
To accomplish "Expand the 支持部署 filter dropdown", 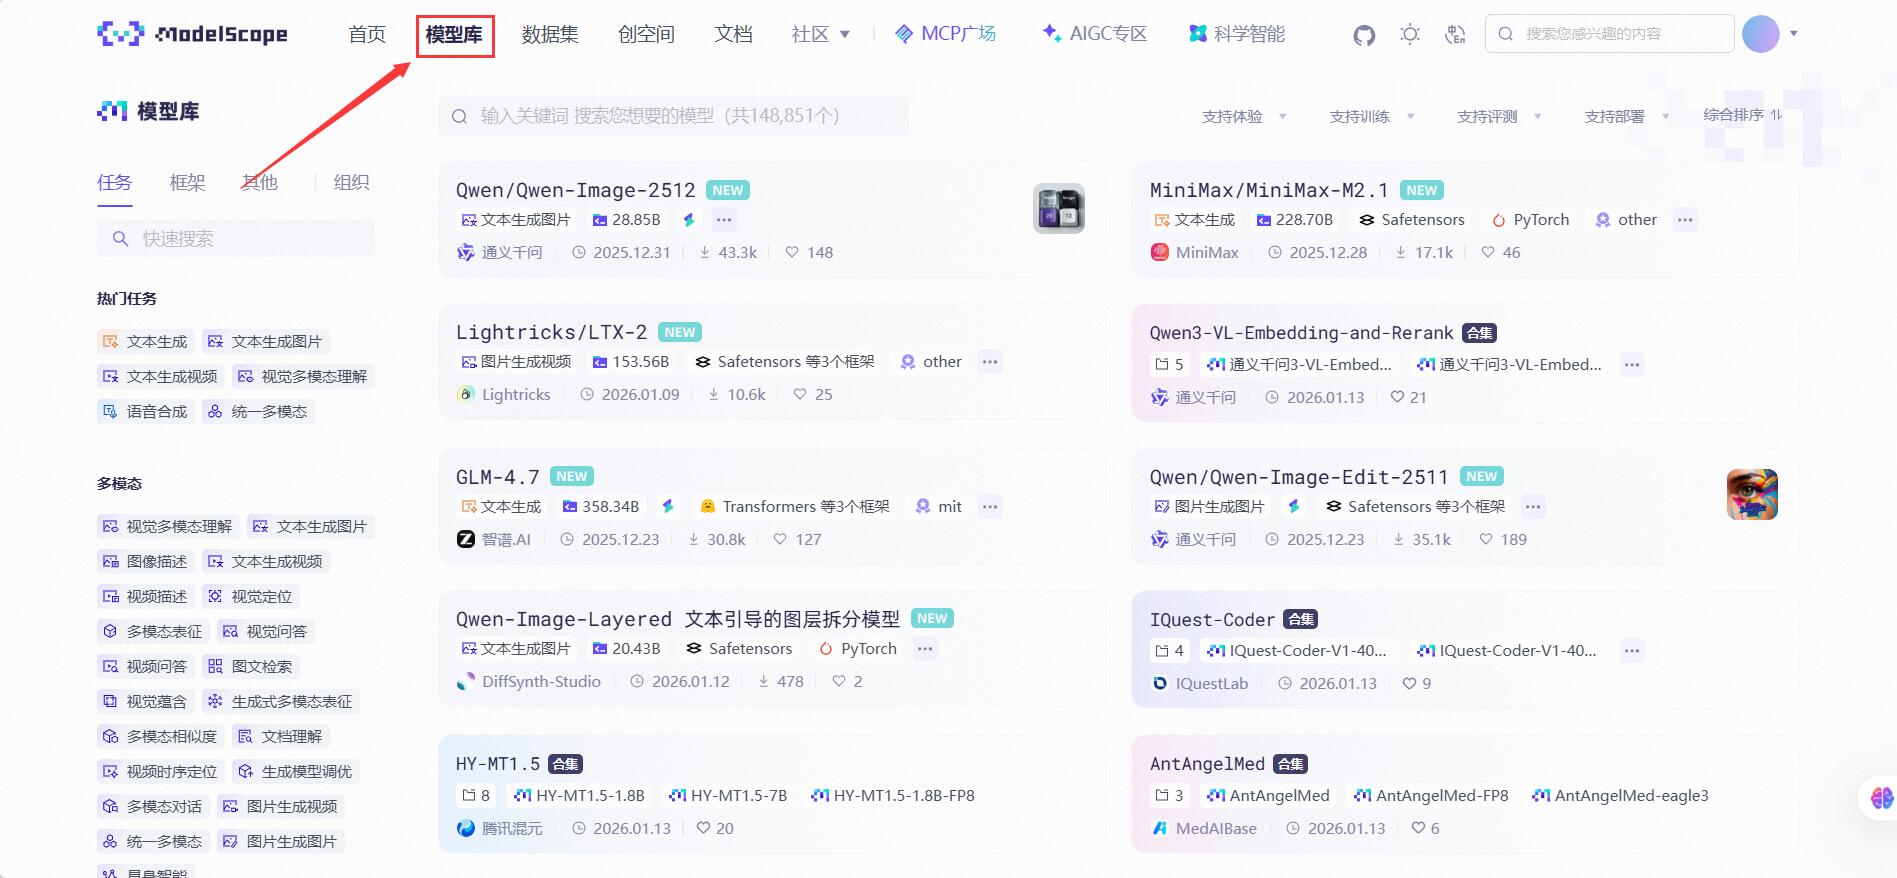I will [x=1626, y=117].
